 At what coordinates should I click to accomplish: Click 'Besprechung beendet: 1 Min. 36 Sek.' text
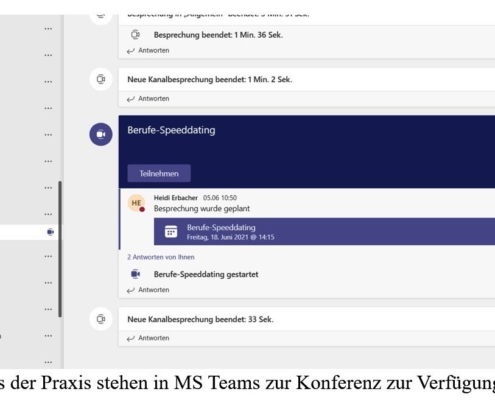218,35
